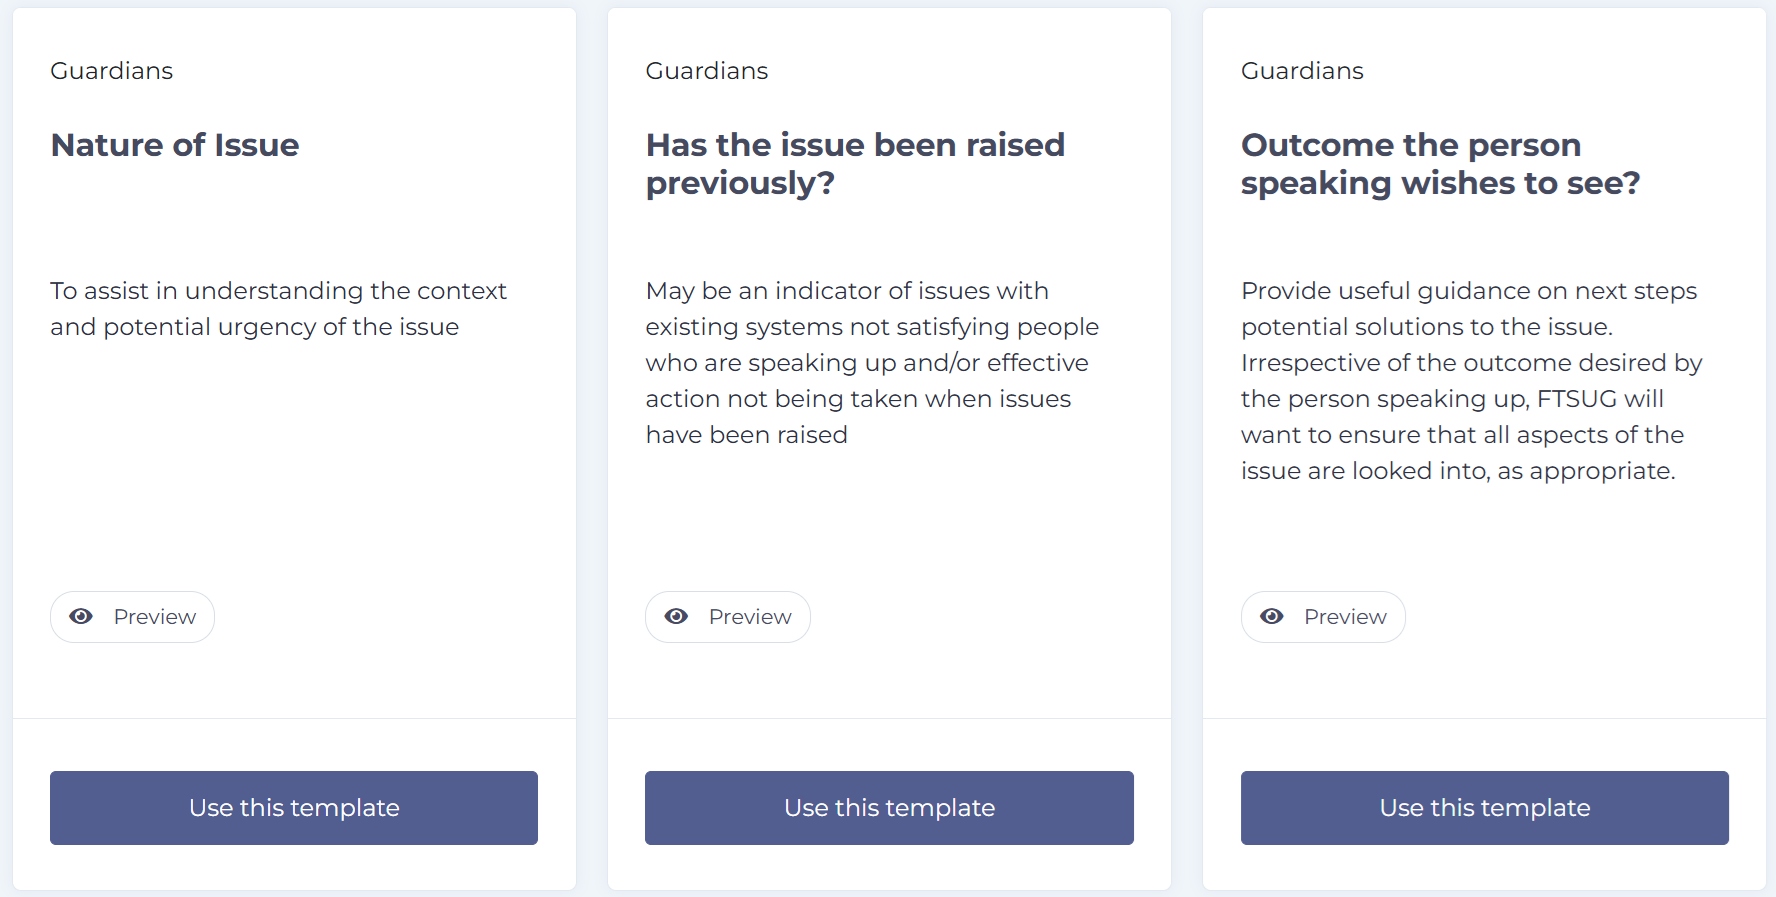Screen dimensions: 1776x897
Task: Click the 'To assist in understanding the context' description
Action: pyautogui.click(x=279, y=309)
